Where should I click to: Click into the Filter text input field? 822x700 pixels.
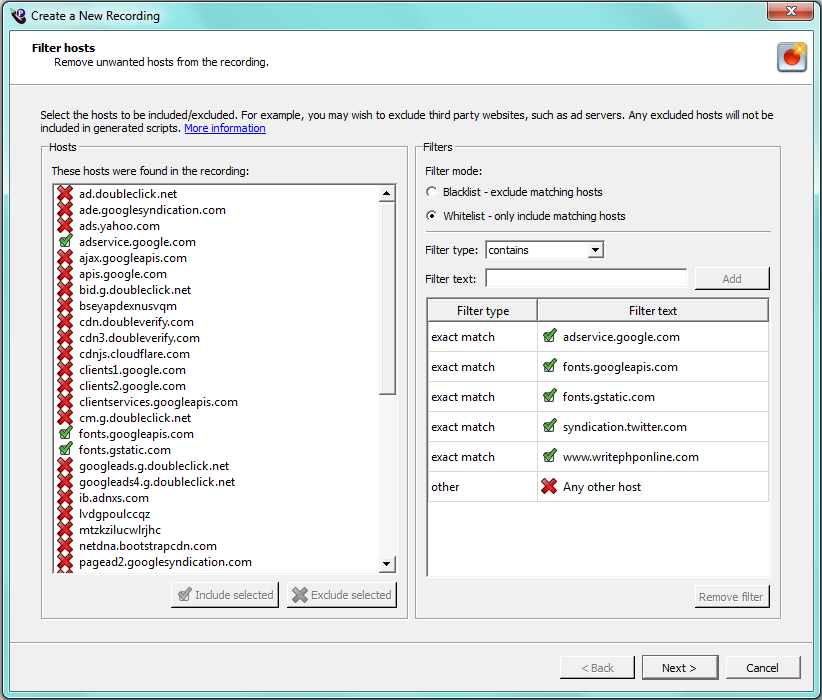tap(586, 279)
